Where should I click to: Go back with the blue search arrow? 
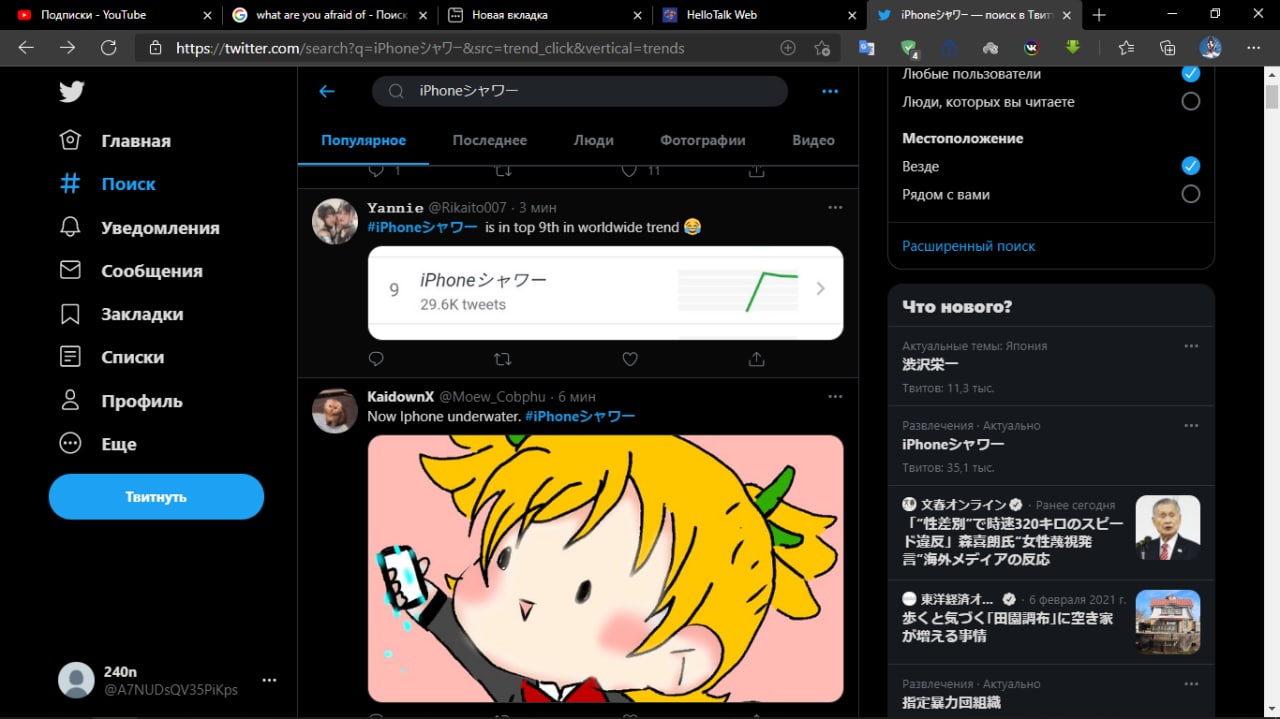tap(326, 91)
